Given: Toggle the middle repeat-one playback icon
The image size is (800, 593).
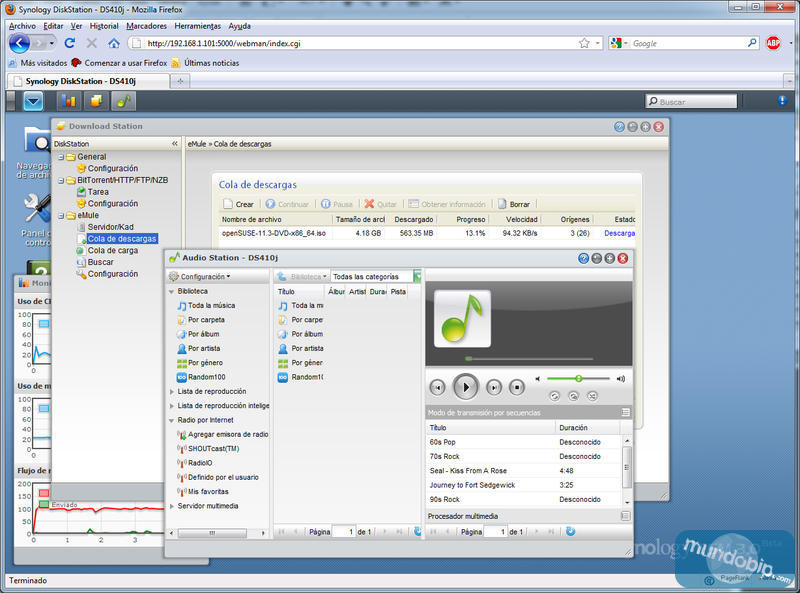Looking at the screenshot, I should (x=573, y=396).
